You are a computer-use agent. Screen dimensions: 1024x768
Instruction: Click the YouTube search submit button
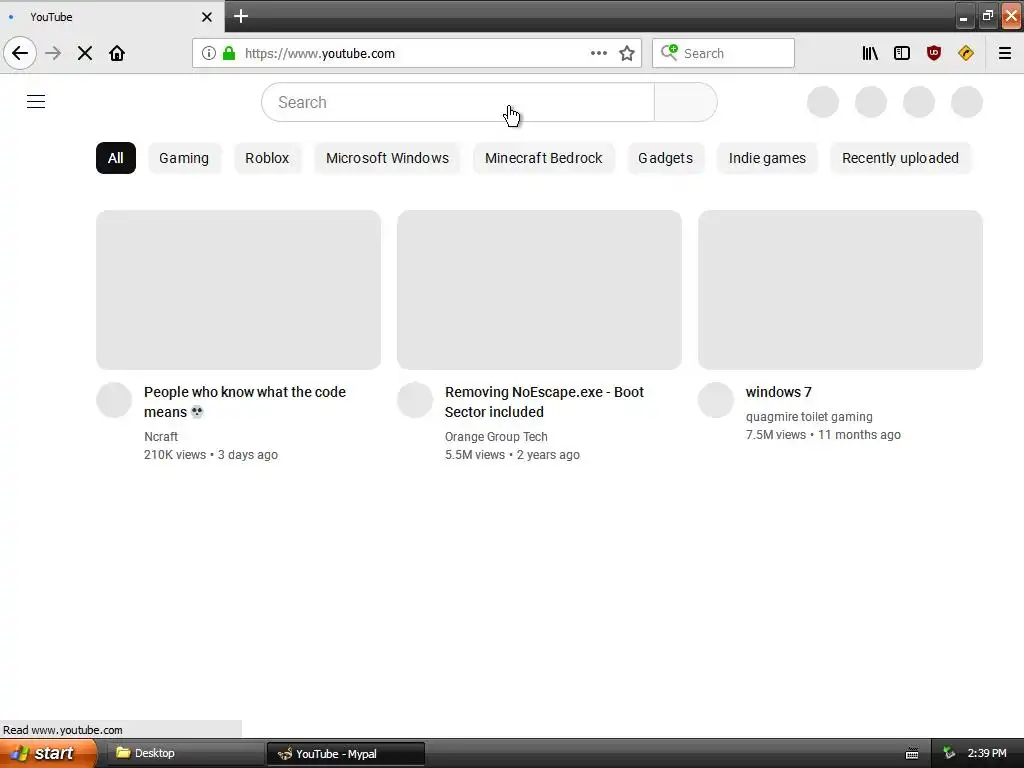[686, 102]
